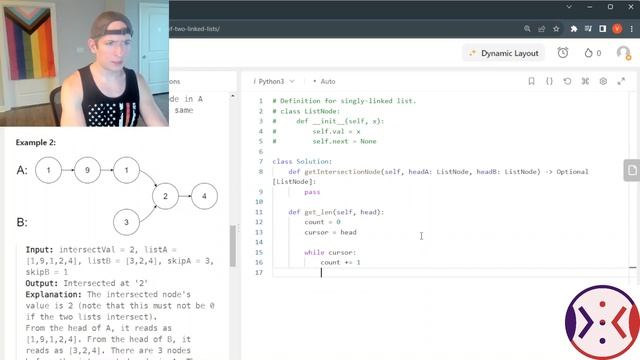640x360 pixels.
Task: Bookmark this page with the star icon
Action: click(556, 29)
